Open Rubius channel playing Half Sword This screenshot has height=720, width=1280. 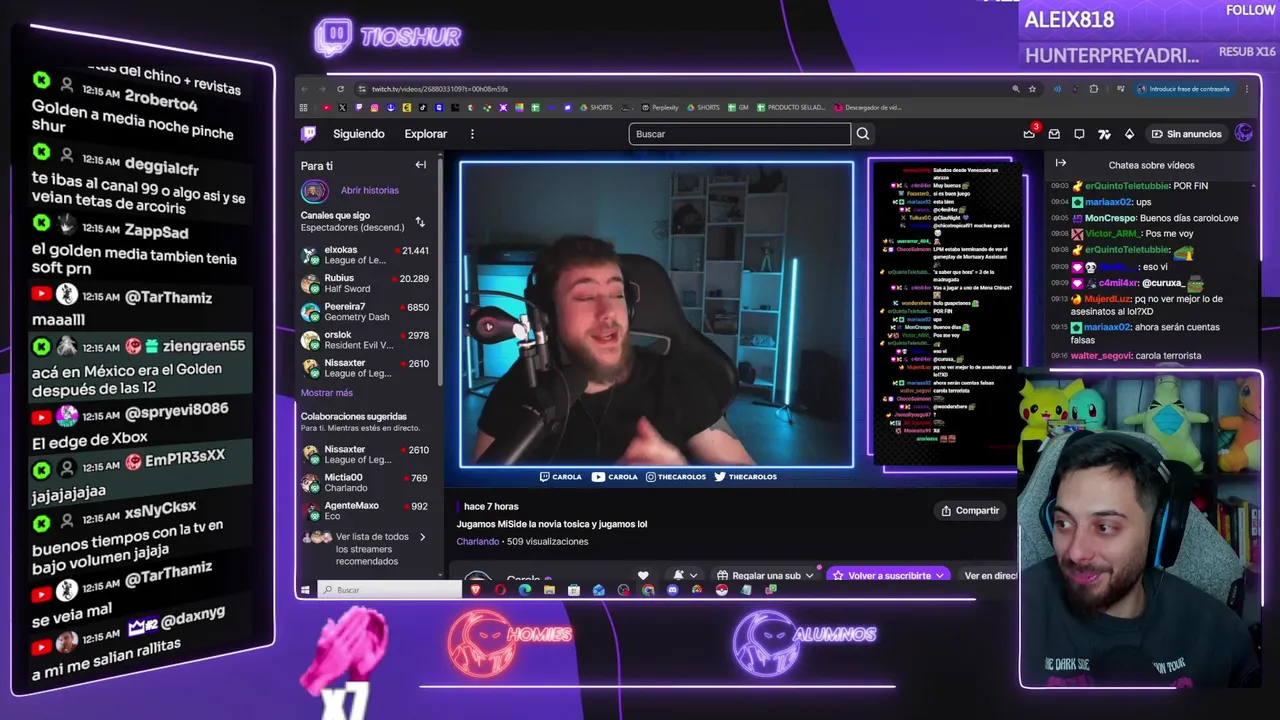click(x=365, y=283)
